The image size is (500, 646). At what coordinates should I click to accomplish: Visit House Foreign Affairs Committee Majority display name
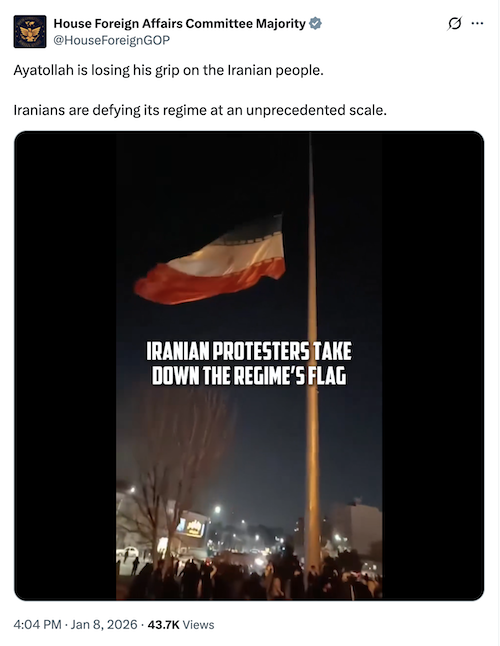coord(180,24)
